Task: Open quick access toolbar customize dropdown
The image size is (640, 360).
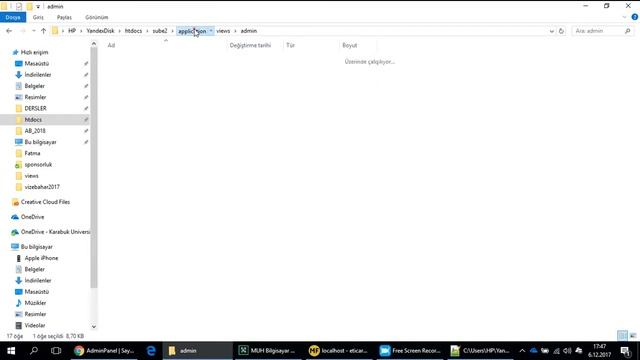Action: pos(38,7)
